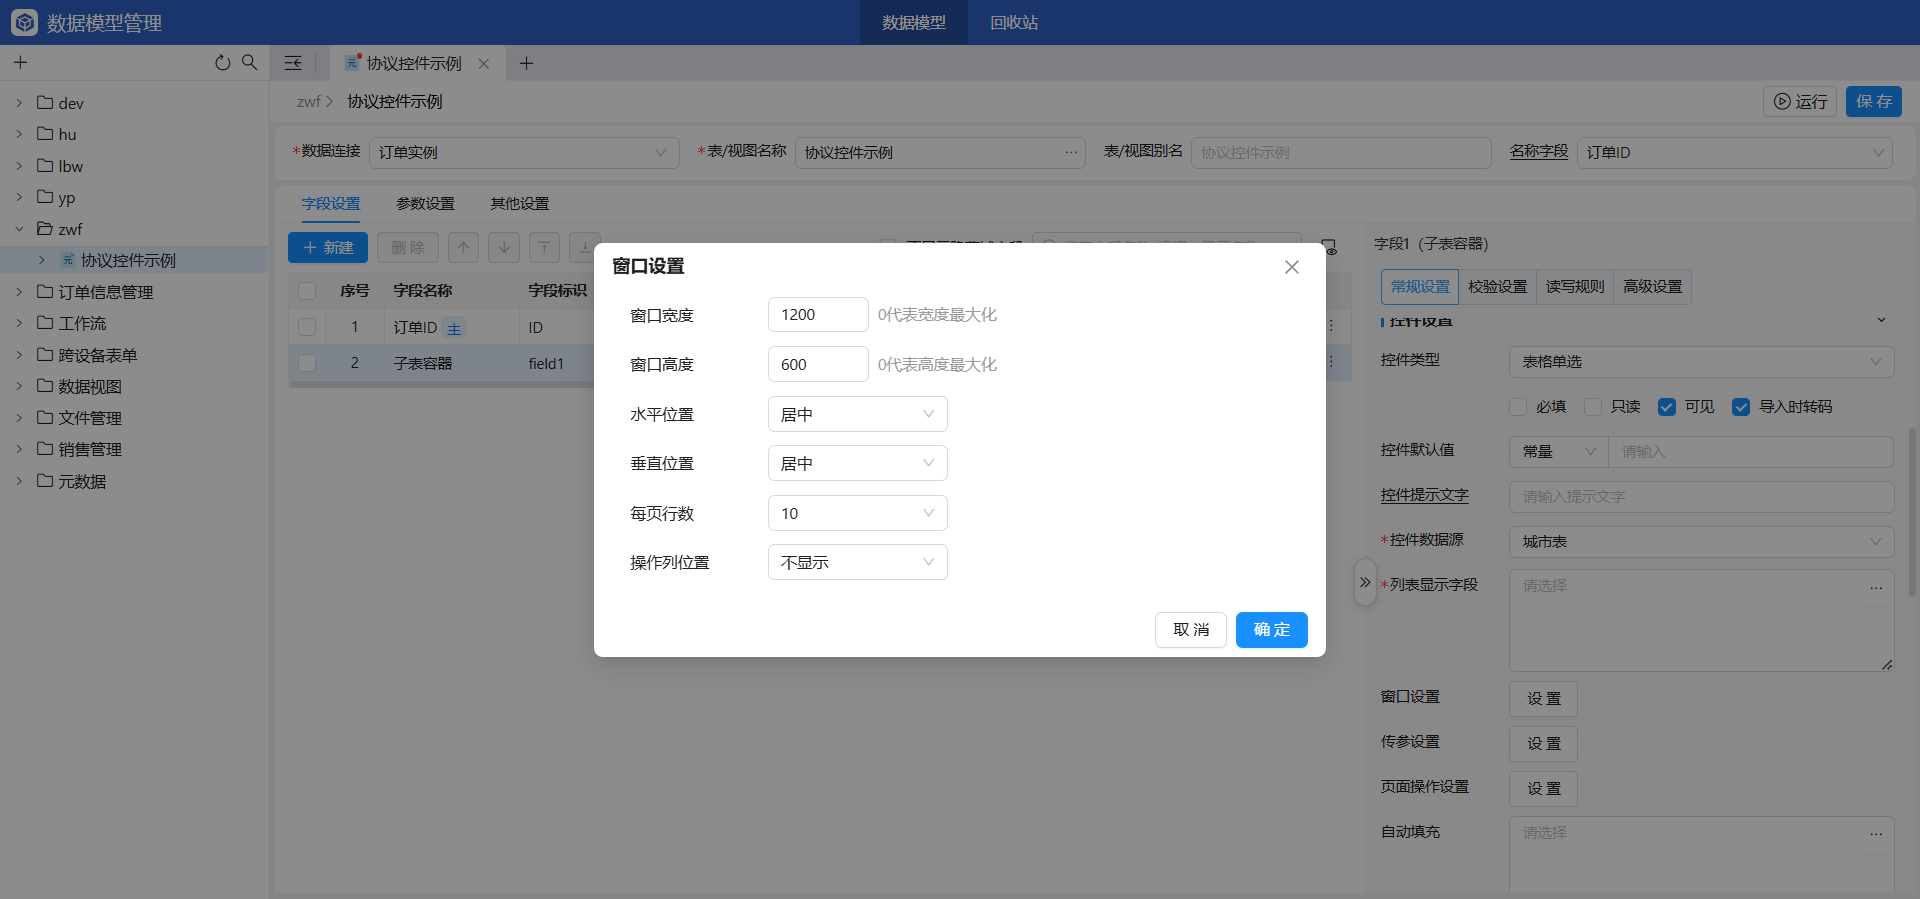The image size is (1920, 899).
Task: Click the 保存 button
Action: (1873, 101)
